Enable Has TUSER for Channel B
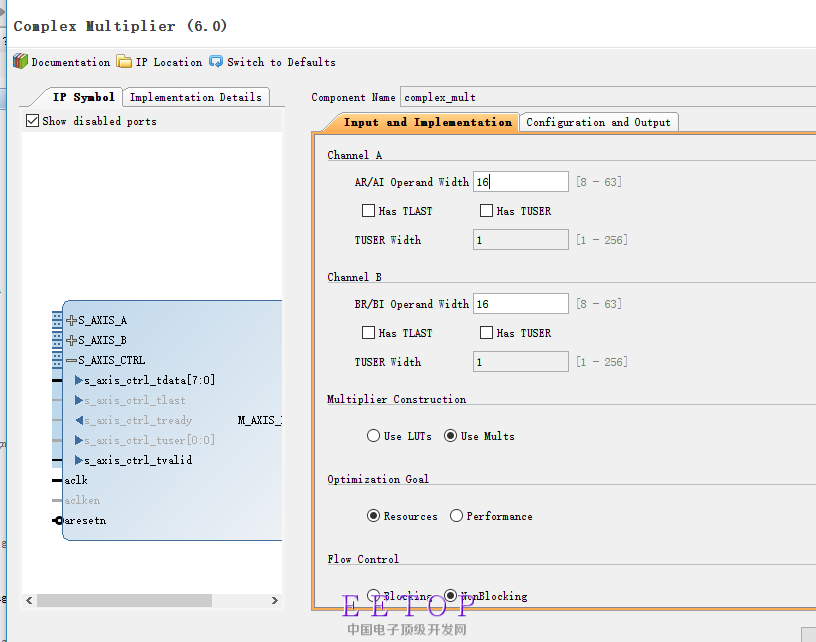The width and height of the screenshot is (816, 642). [487, 333]
